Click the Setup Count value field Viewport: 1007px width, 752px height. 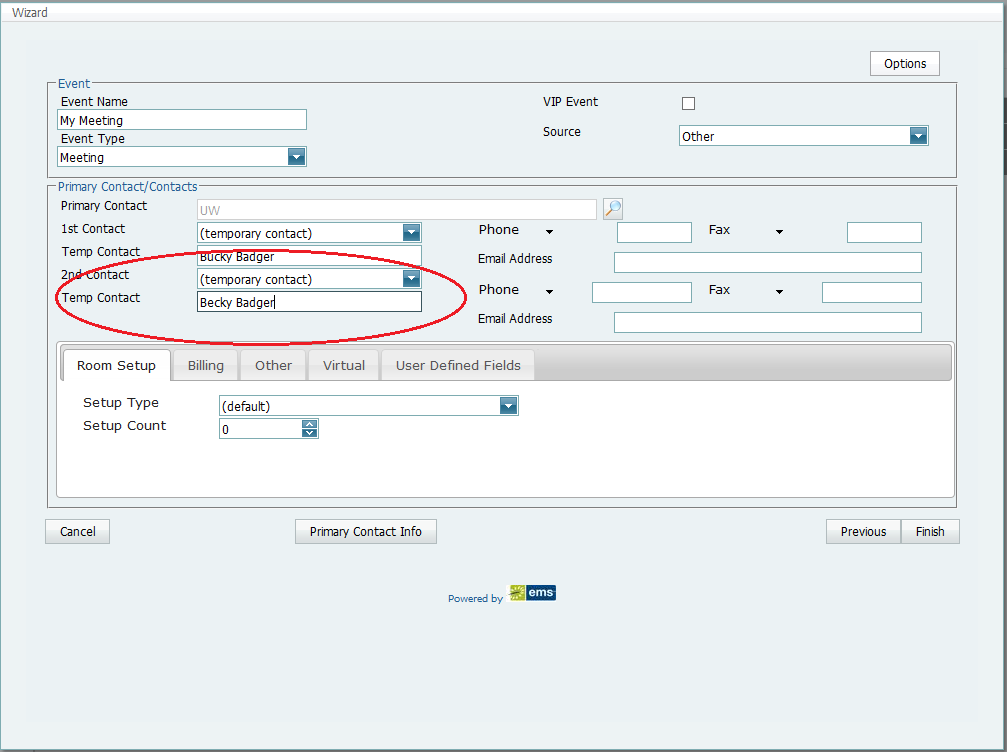(x=261, y=429)
